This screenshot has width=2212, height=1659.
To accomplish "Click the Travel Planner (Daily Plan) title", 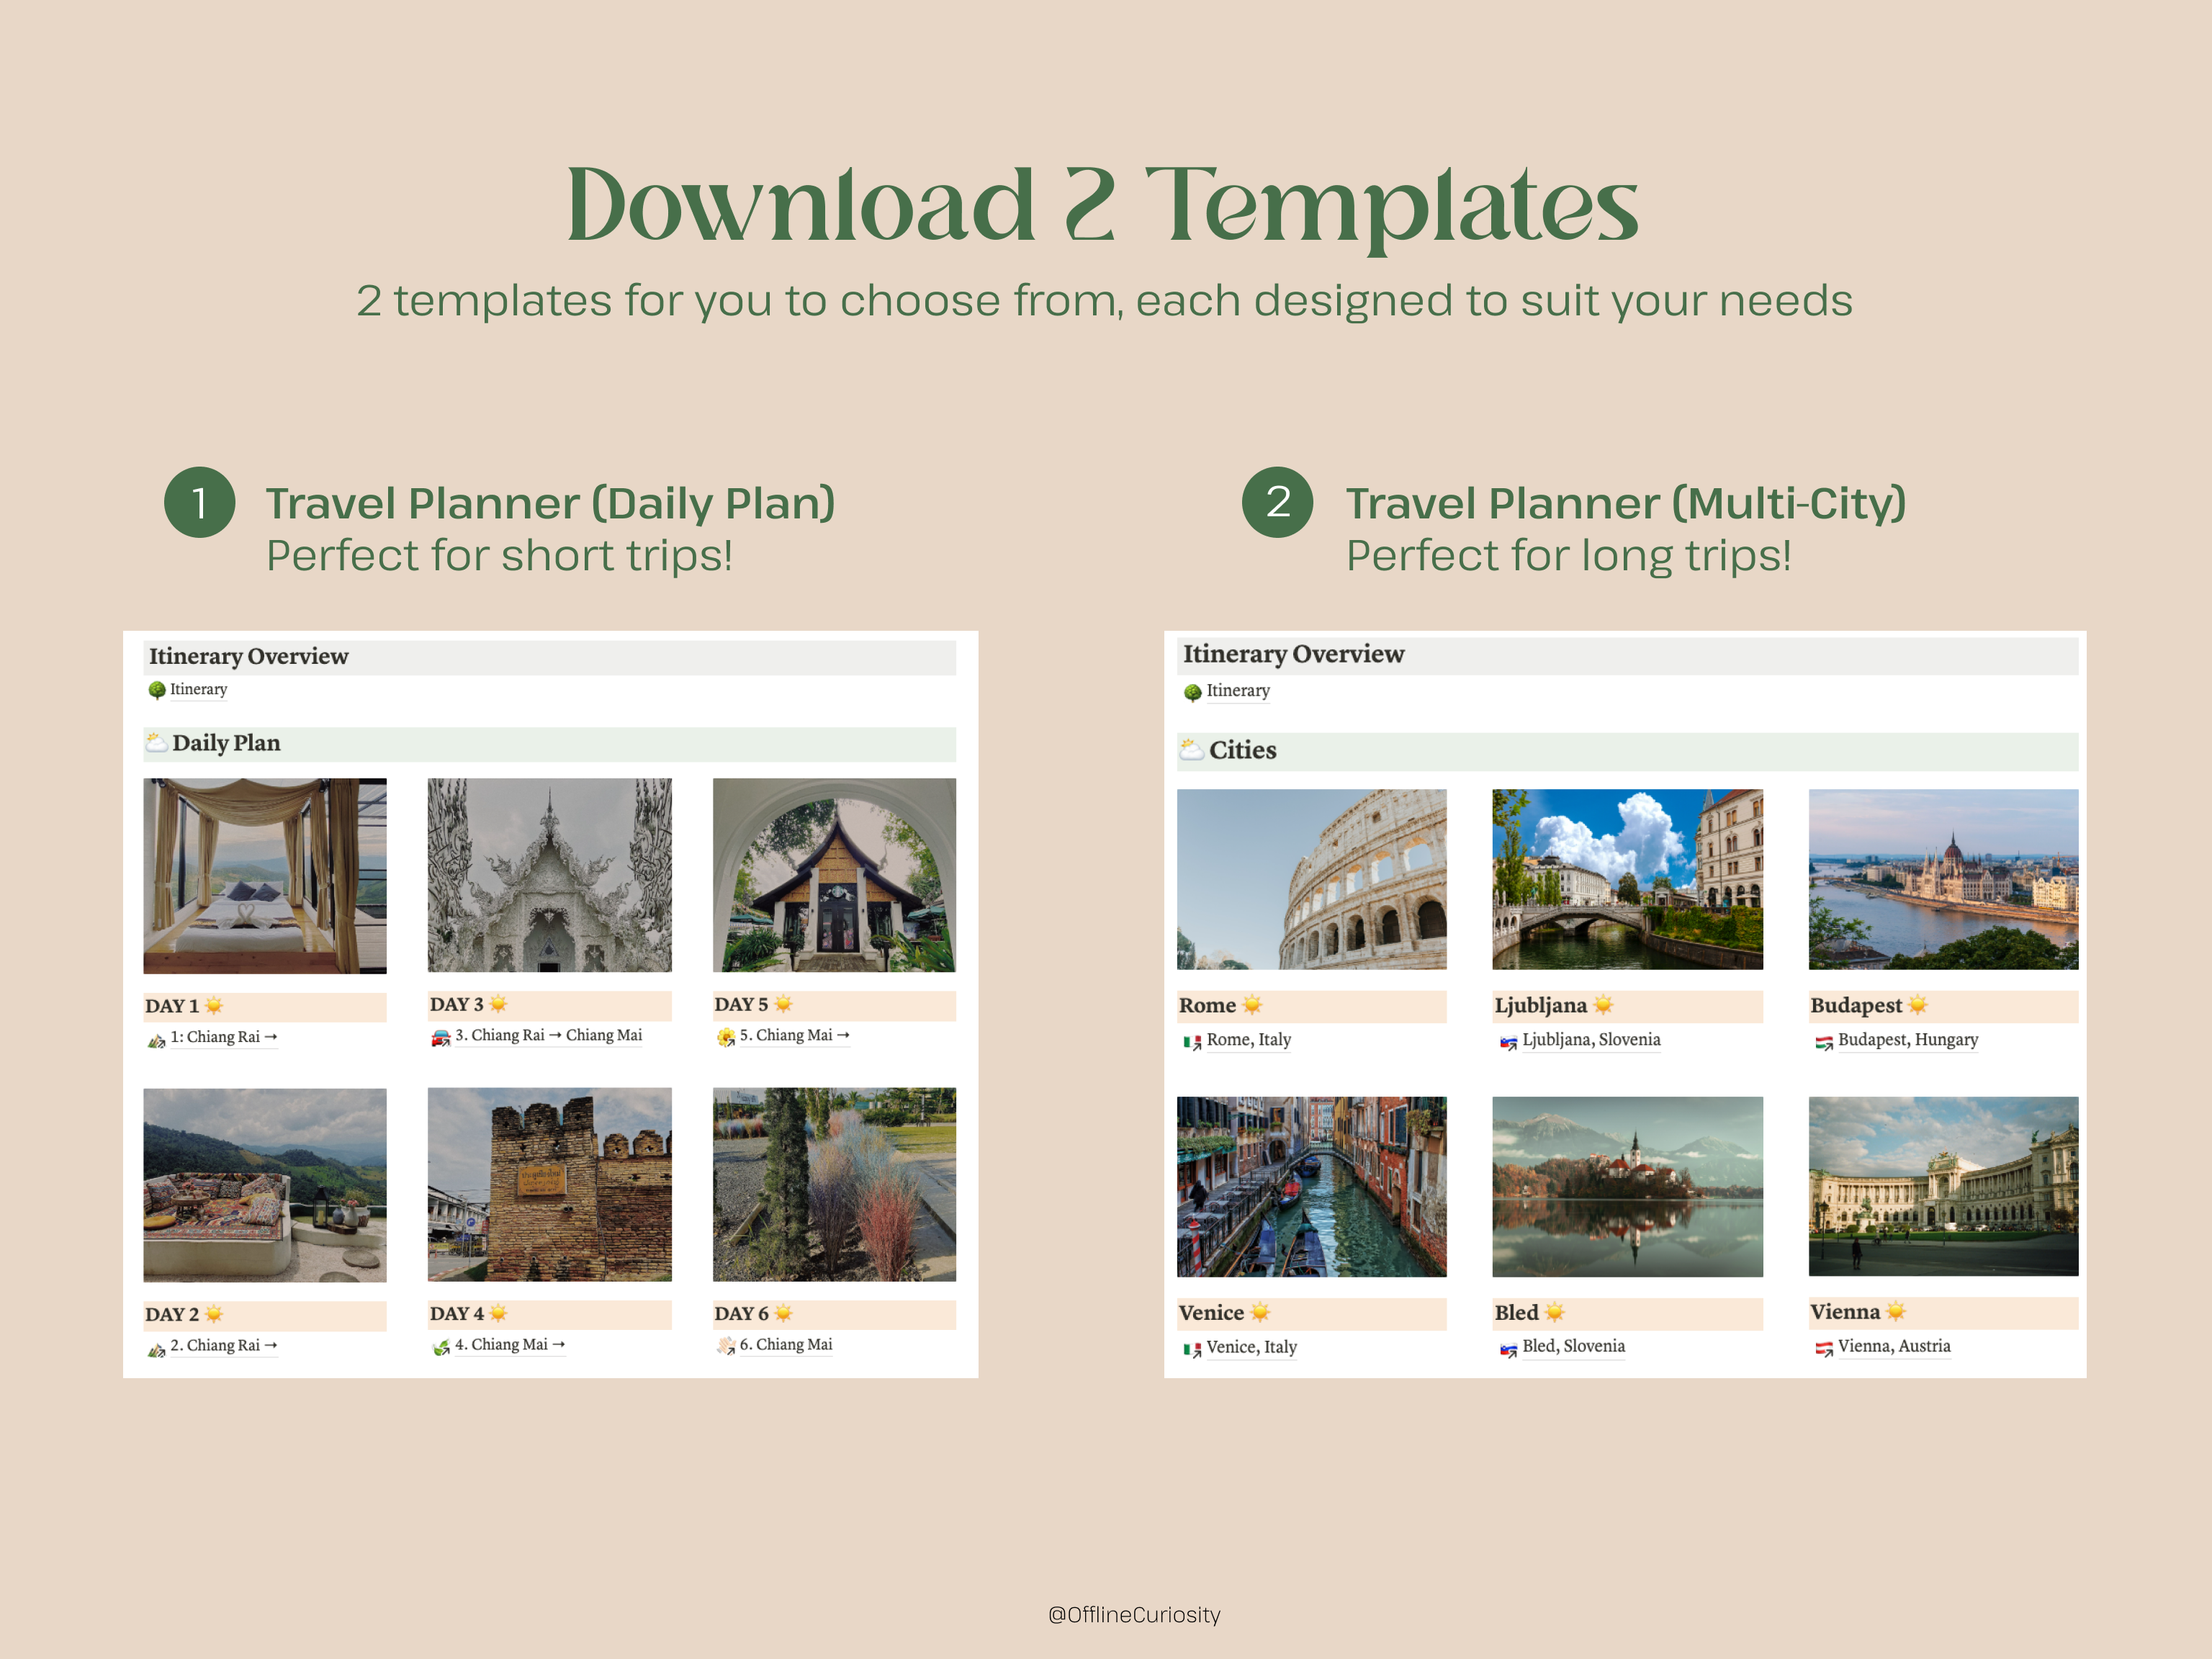I will click(x=550, y=503).
